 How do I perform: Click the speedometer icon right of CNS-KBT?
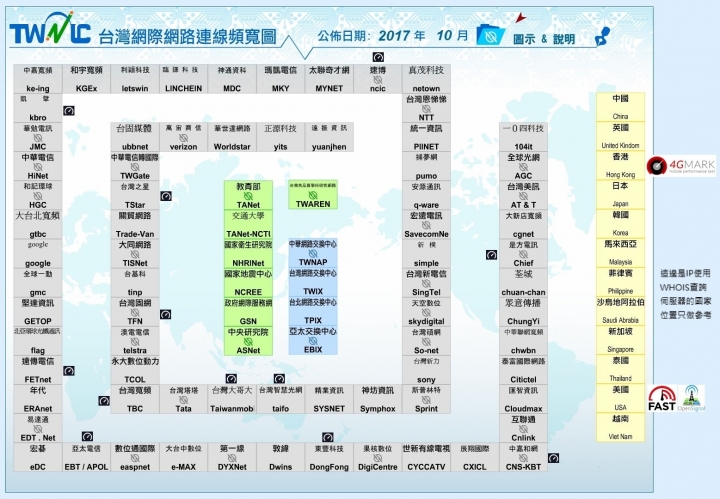(x=553, y=458)
